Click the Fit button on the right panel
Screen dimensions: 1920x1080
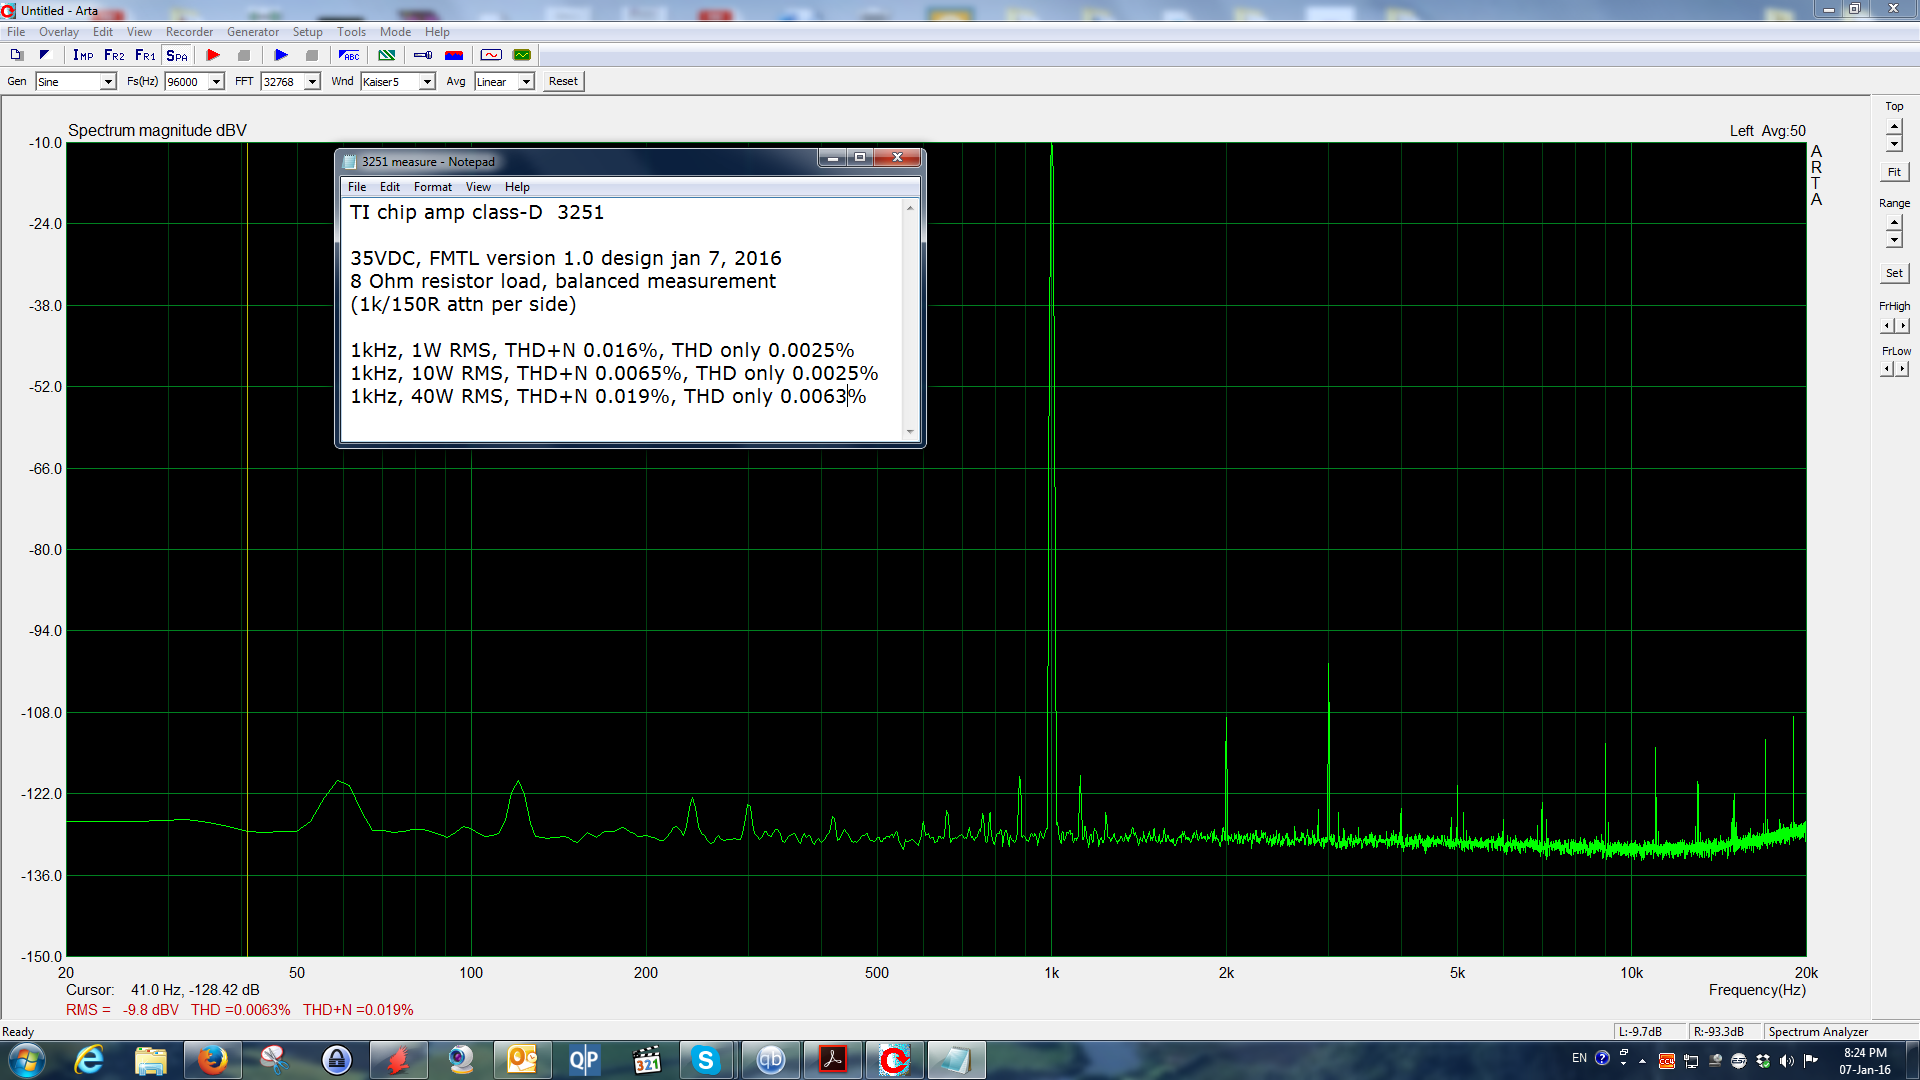click(x=1894, y=173)
